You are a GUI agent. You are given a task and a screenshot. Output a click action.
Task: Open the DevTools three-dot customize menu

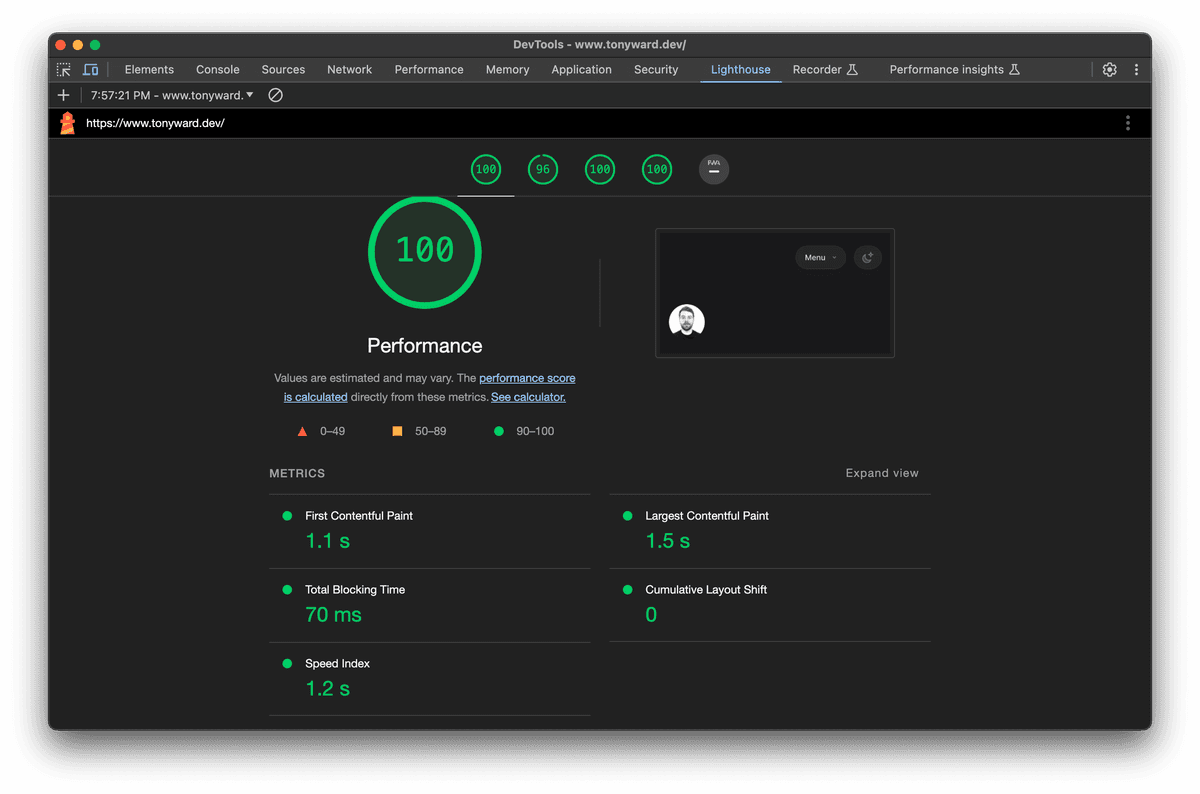(1136, 70)
